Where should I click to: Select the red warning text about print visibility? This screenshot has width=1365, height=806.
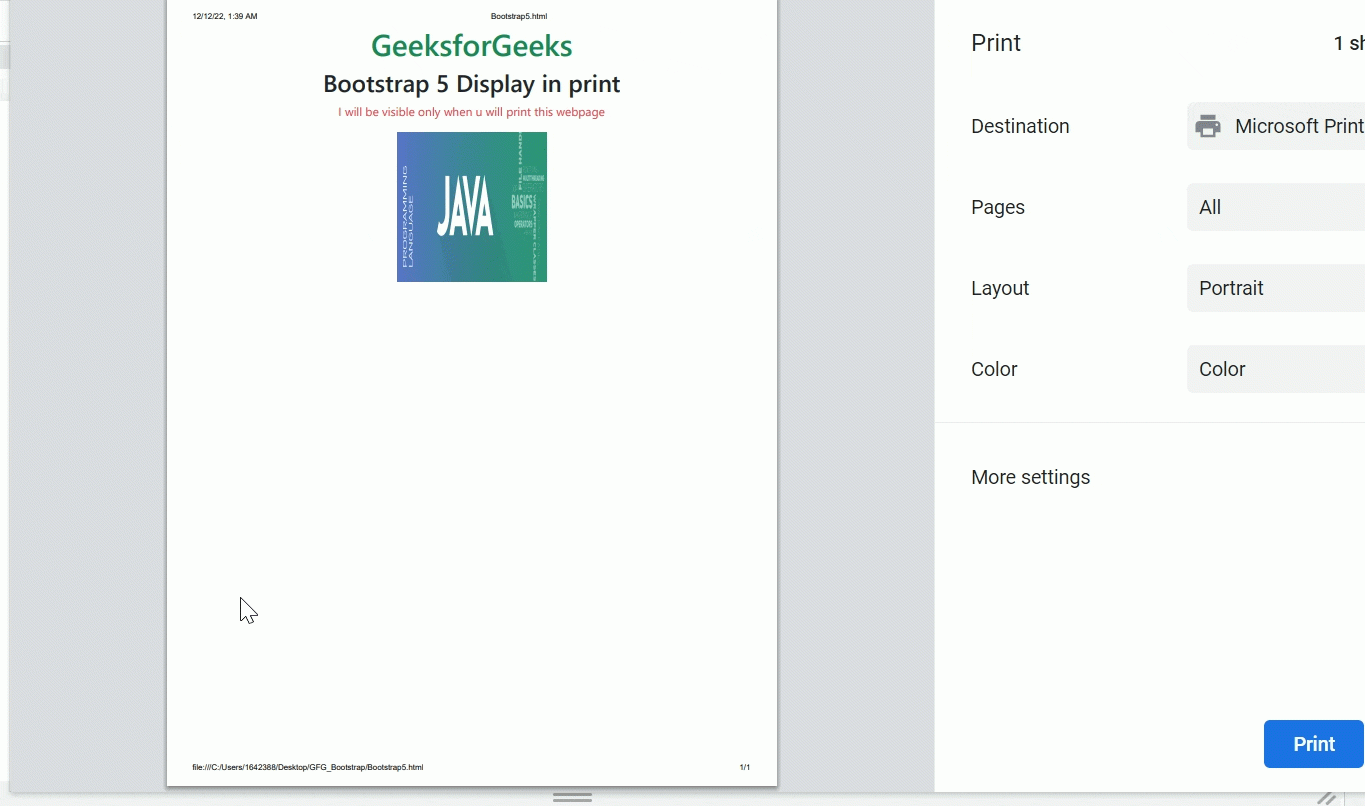471,112
